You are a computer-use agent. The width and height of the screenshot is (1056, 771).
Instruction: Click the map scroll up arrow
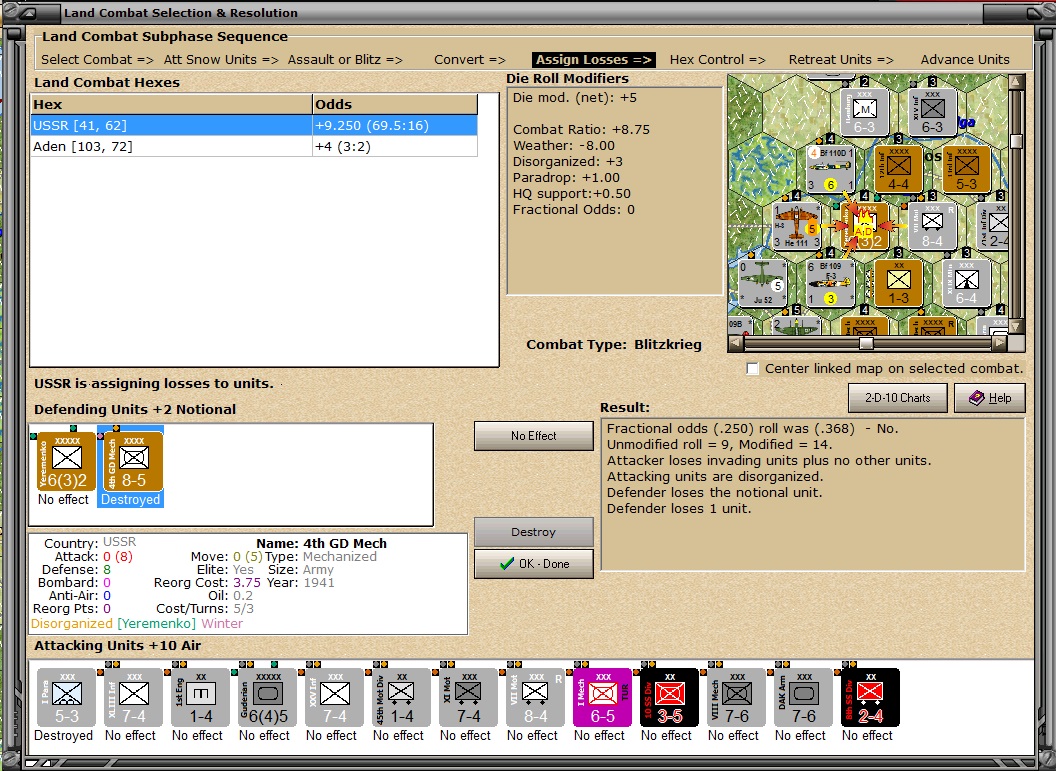1016,82
